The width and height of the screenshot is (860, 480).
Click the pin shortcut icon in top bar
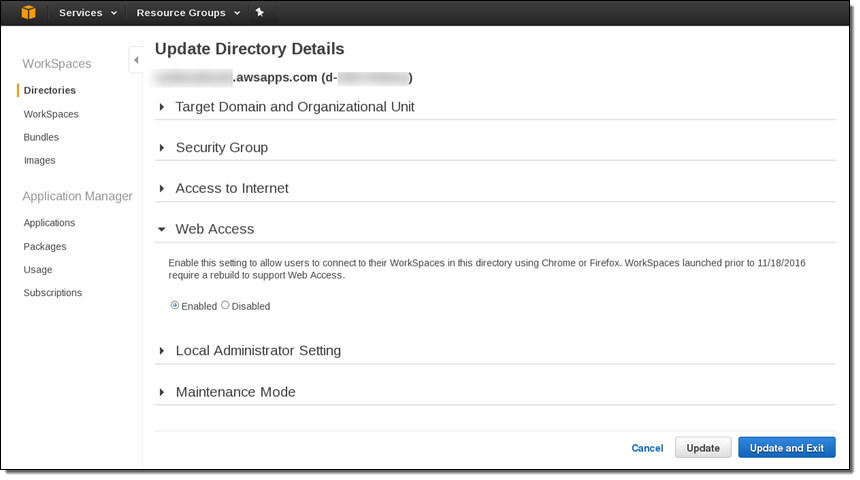point(260,13)
